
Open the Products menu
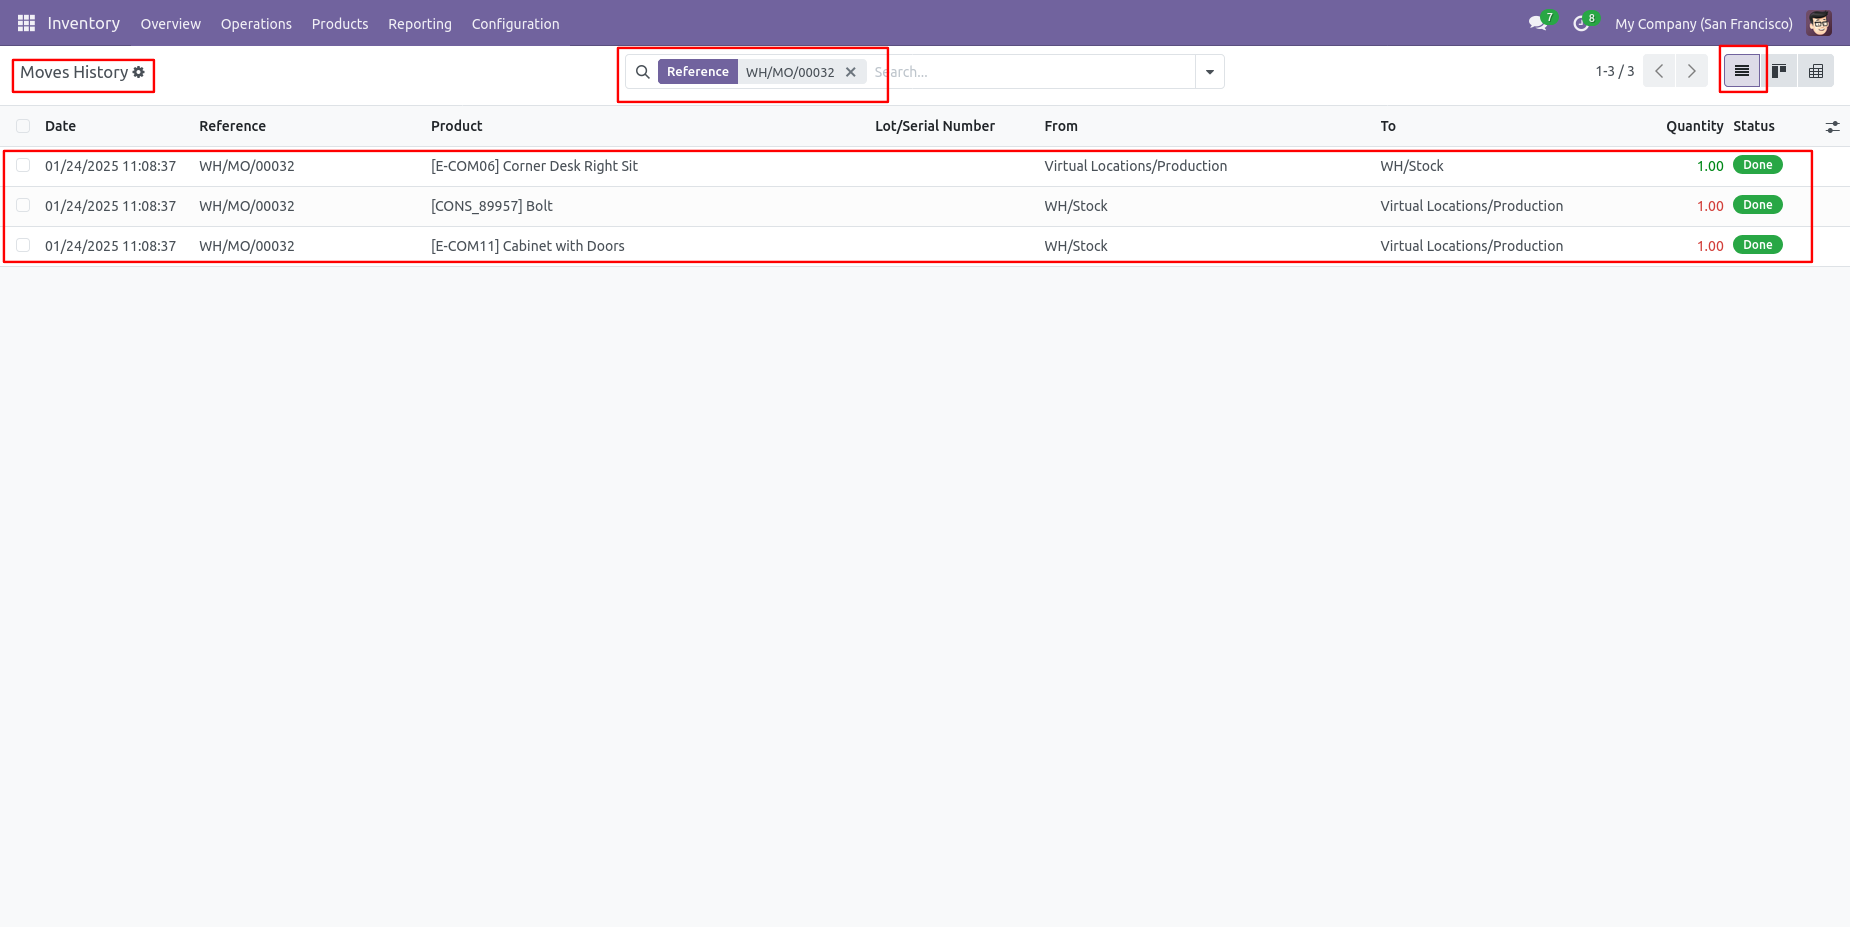340,24
